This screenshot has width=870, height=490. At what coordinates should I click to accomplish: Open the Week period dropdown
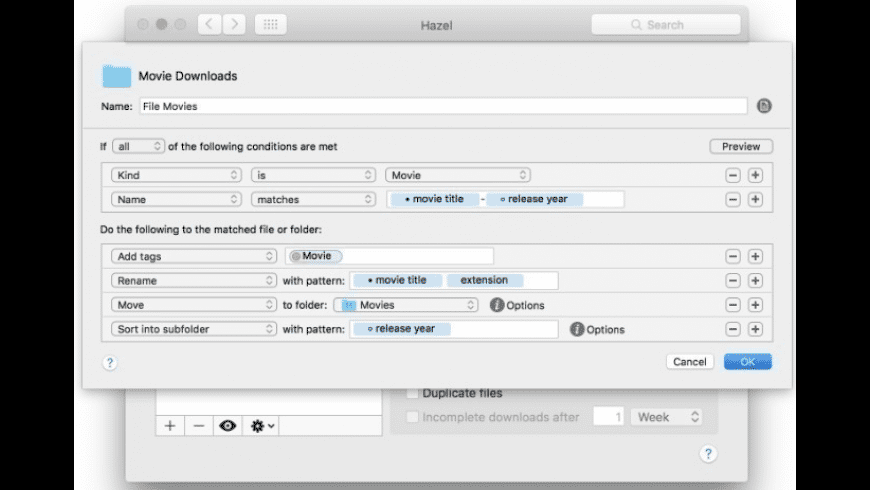tap(666, 417)
